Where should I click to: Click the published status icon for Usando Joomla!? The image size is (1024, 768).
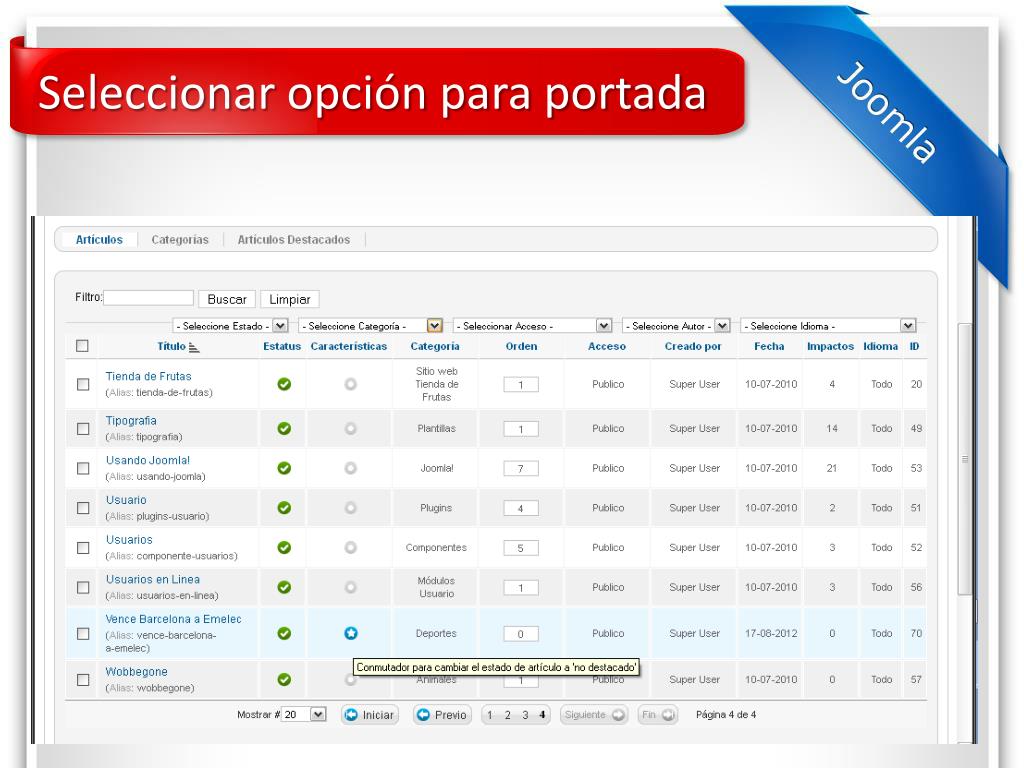(284, 468)
